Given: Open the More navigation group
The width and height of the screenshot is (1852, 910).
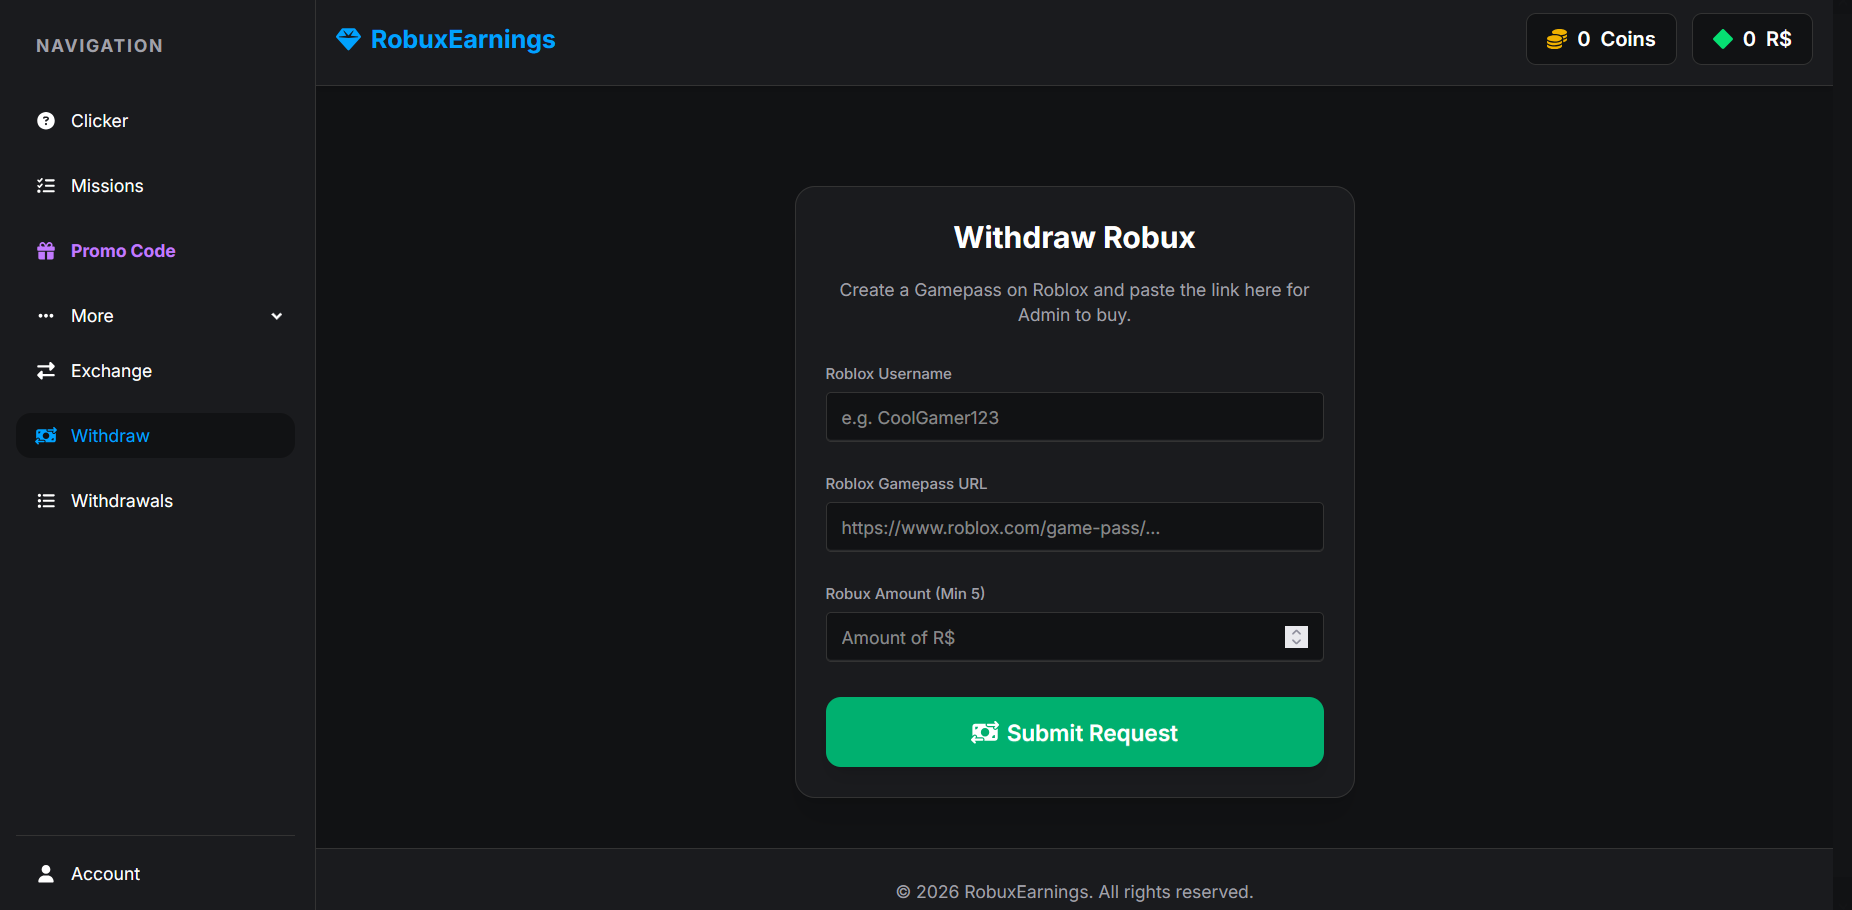Looking at the screenshot, I should tap(155, 316).
